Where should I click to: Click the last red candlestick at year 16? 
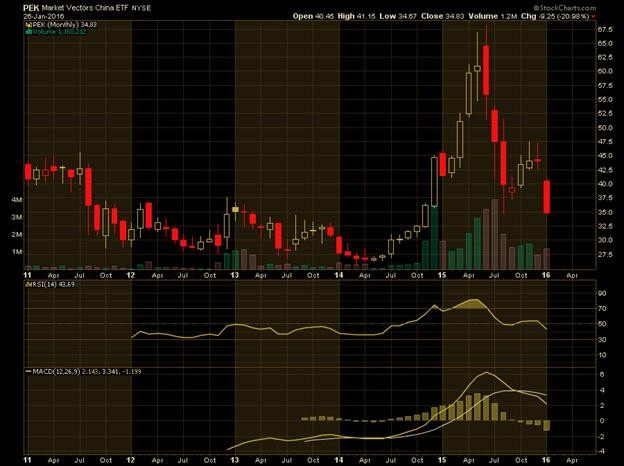(547, 196)
